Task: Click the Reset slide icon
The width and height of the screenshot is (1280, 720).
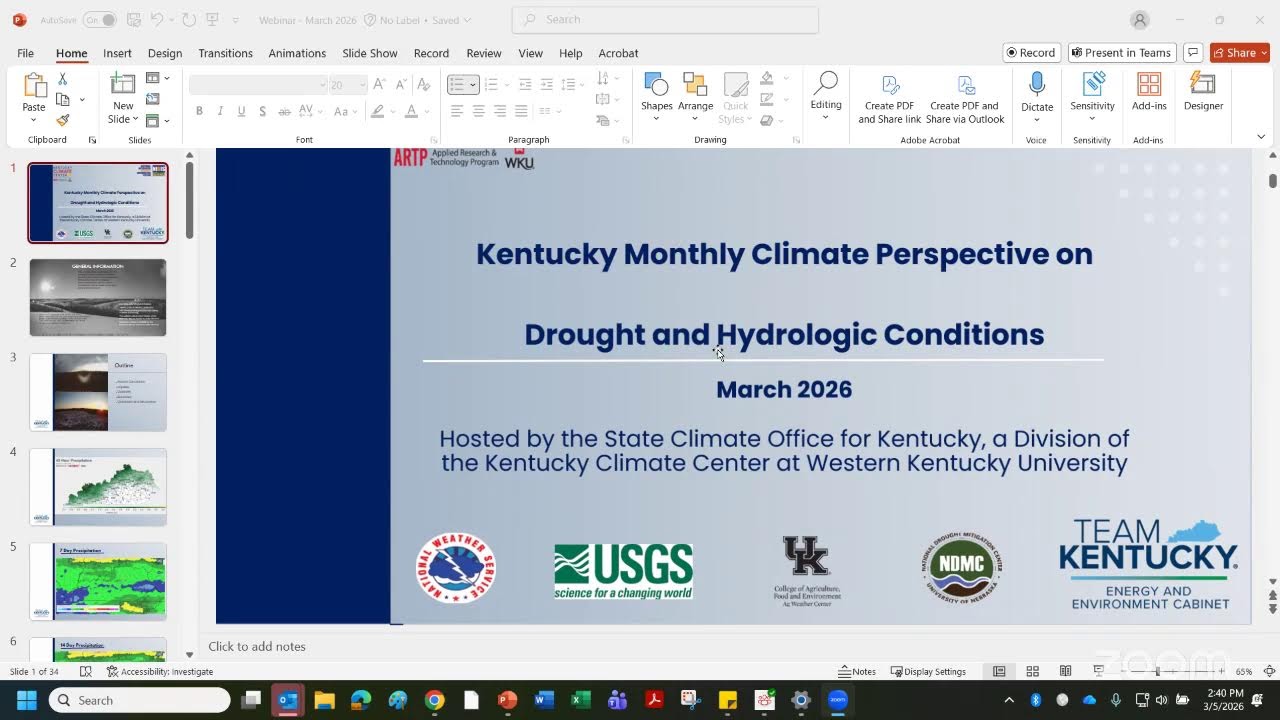Action: point(153,99)
